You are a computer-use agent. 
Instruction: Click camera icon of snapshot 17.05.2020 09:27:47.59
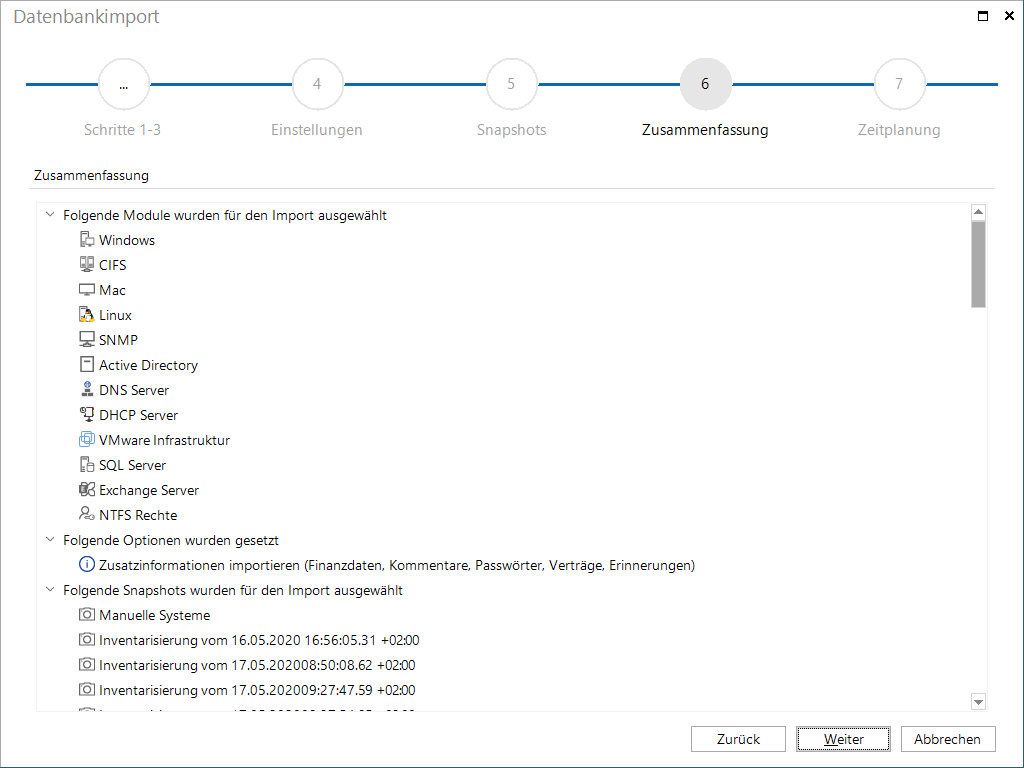coord(87,689)
